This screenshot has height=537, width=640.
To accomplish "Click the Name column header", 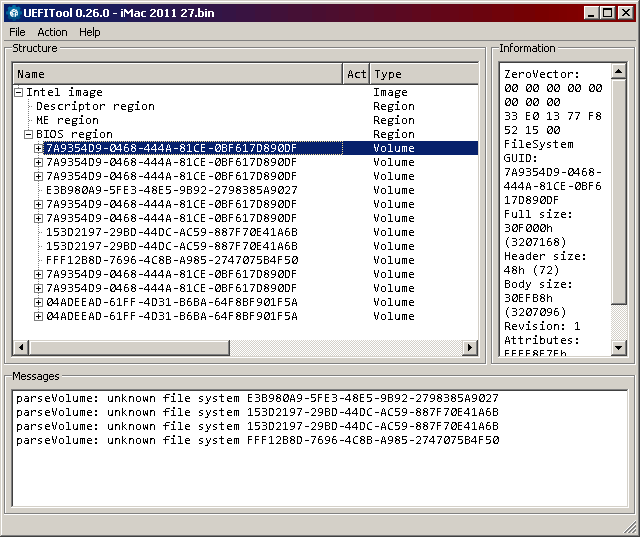I will tap(178, 74).
